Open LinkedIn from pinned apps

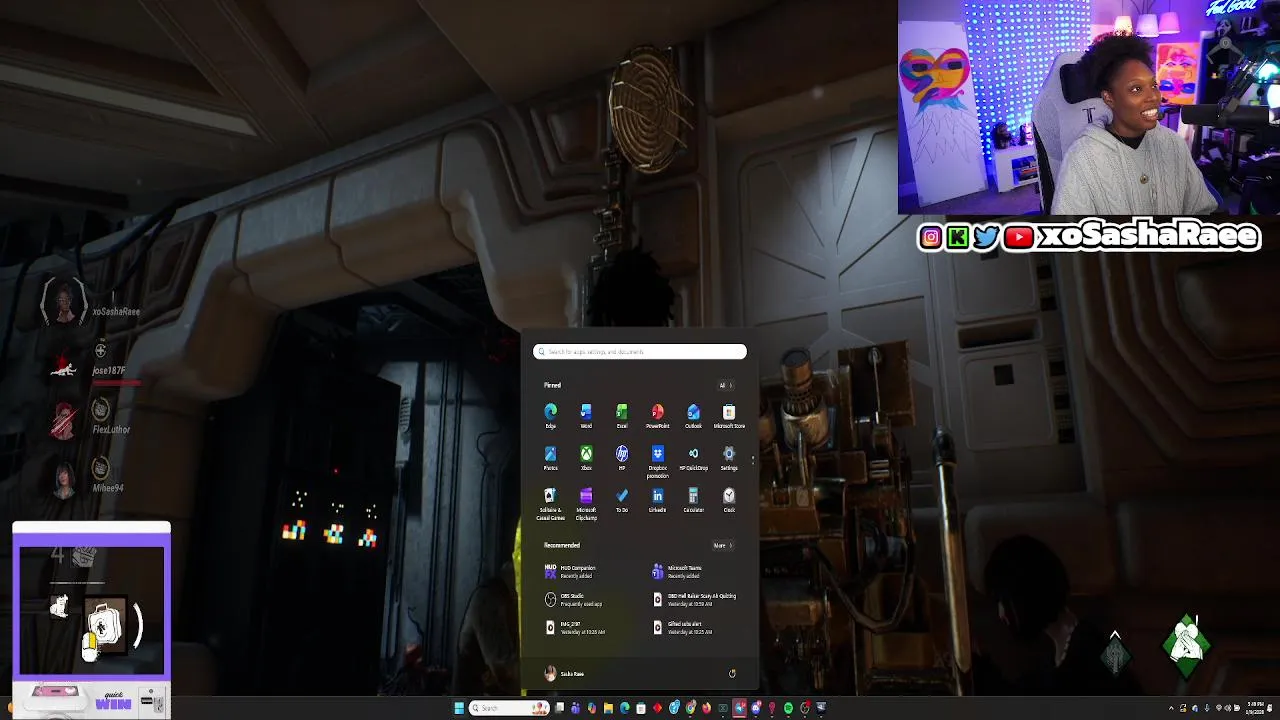click(x=657, y=500)
